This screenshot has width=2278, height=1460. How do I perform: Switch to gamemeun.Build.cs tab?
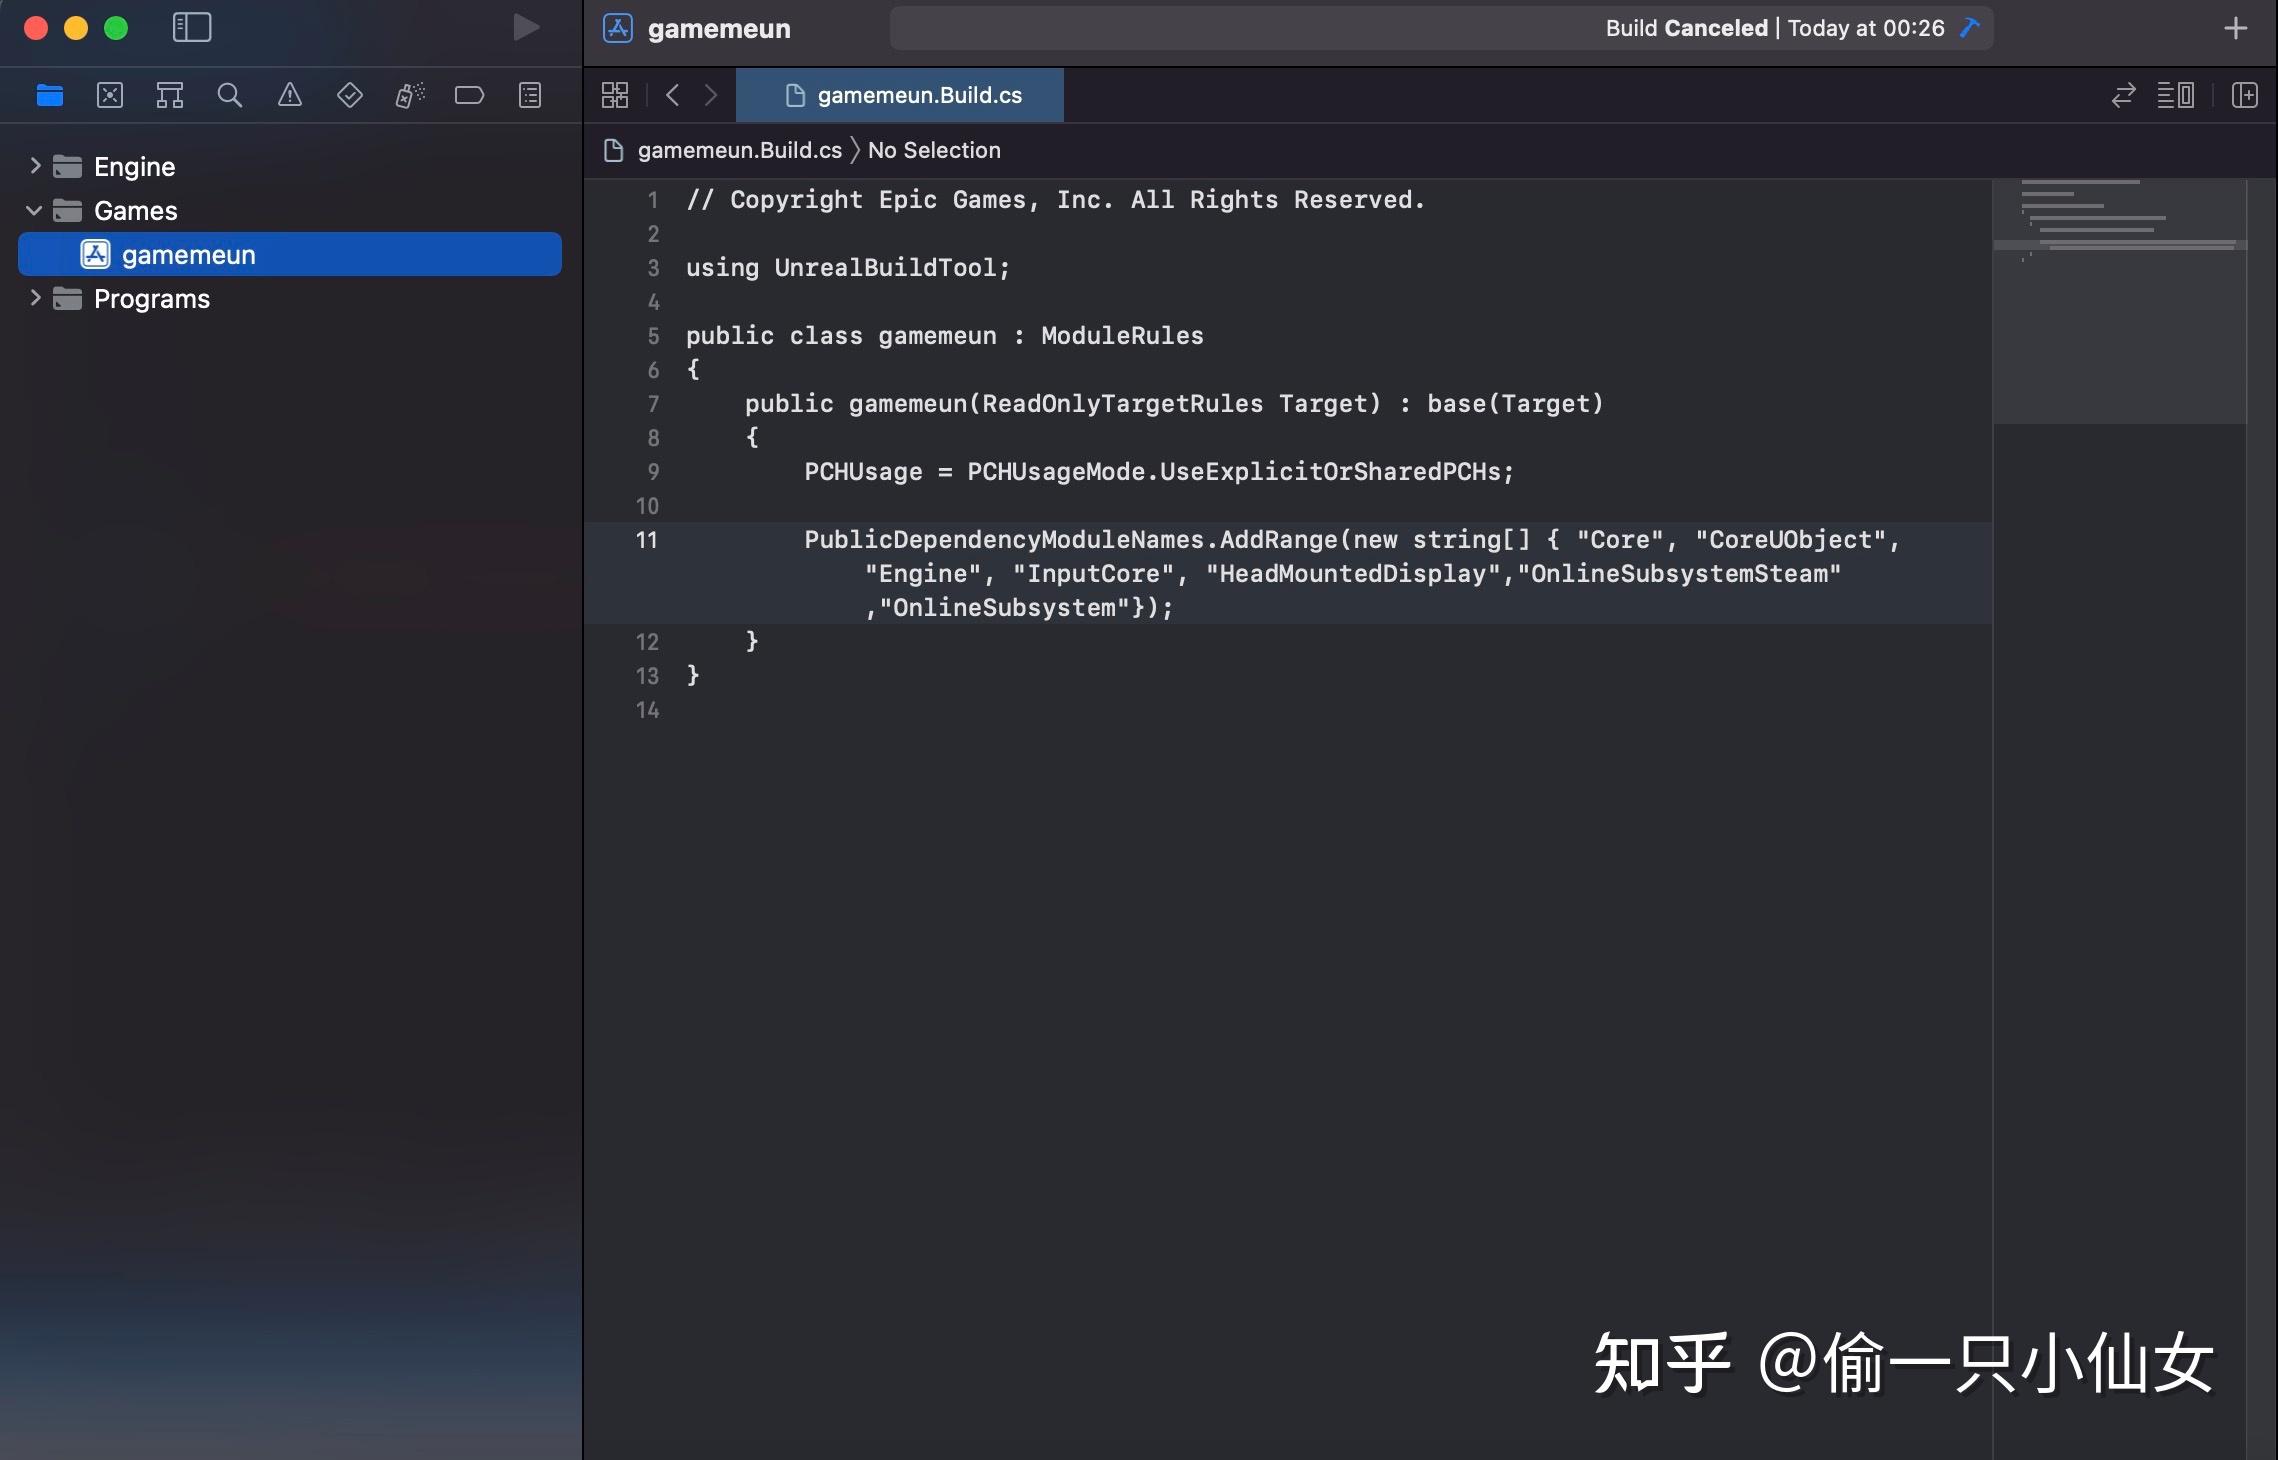coord(900,95)
